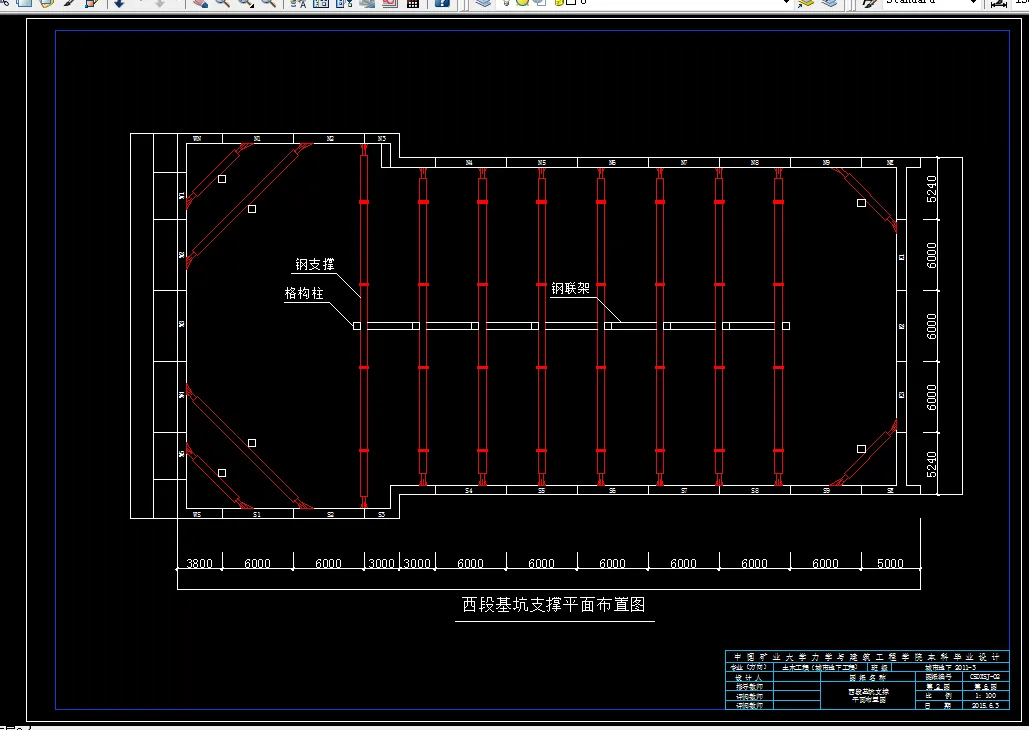This screenshot has width=1029, height=730.
Task: Open the Zoom Window flyout icon
Action: click(x=246, y=3)
